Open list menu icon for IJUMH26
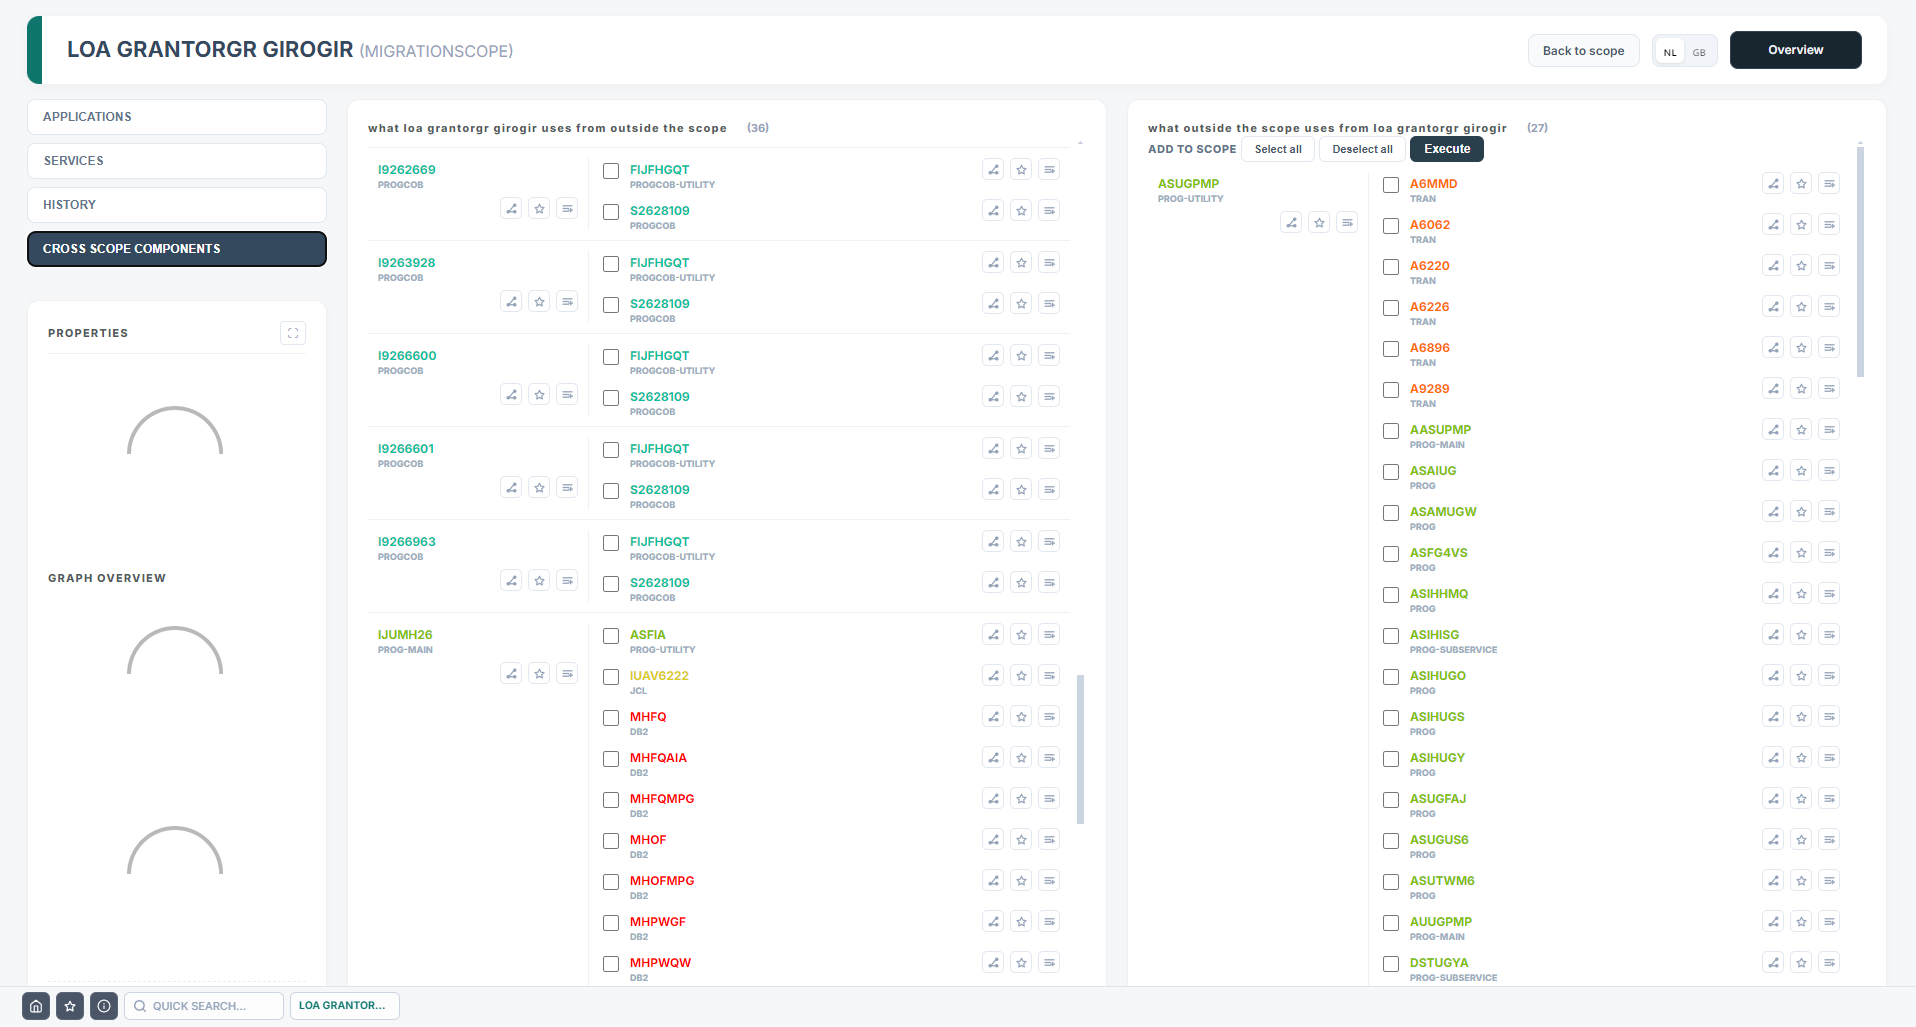 click(567, 674)
